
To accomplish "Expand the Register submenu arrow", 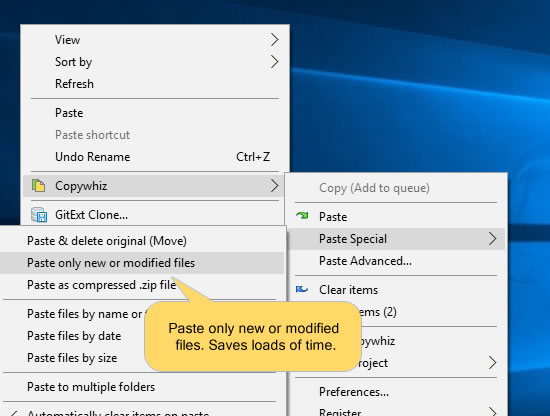I will [x=492, y=411].
